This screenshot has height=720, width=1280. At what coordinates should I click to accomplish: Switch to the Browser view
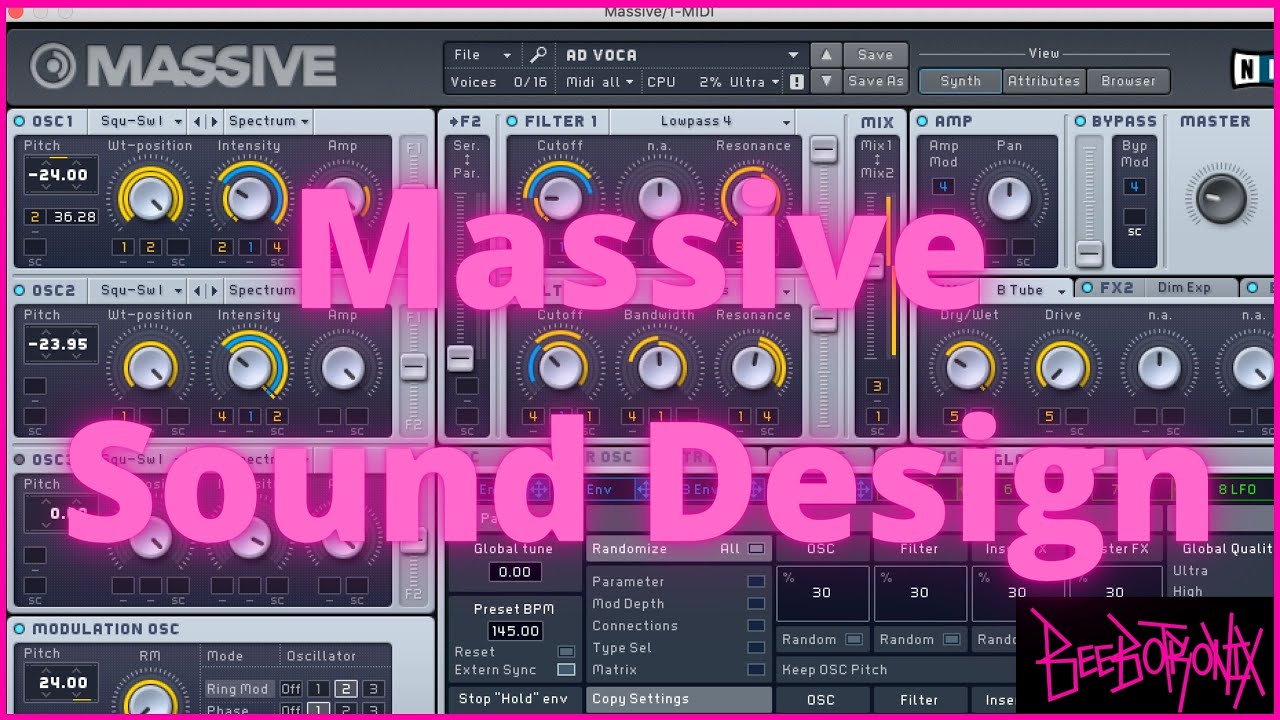click(x=1128, y=81)
